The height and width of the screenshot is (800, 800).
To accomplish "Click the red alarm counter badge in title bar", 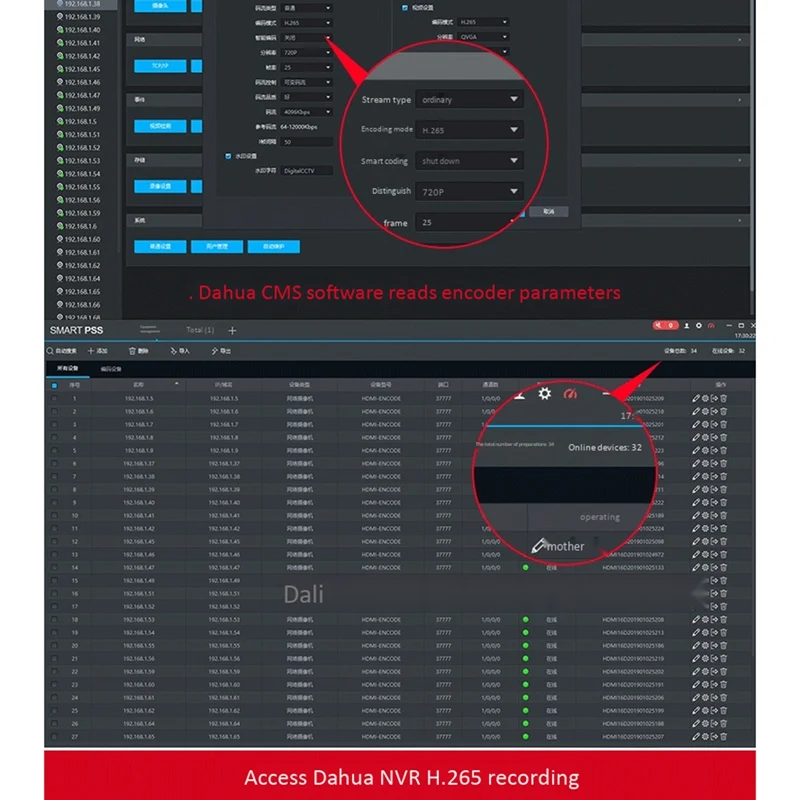I will click(x=665, y=326).
